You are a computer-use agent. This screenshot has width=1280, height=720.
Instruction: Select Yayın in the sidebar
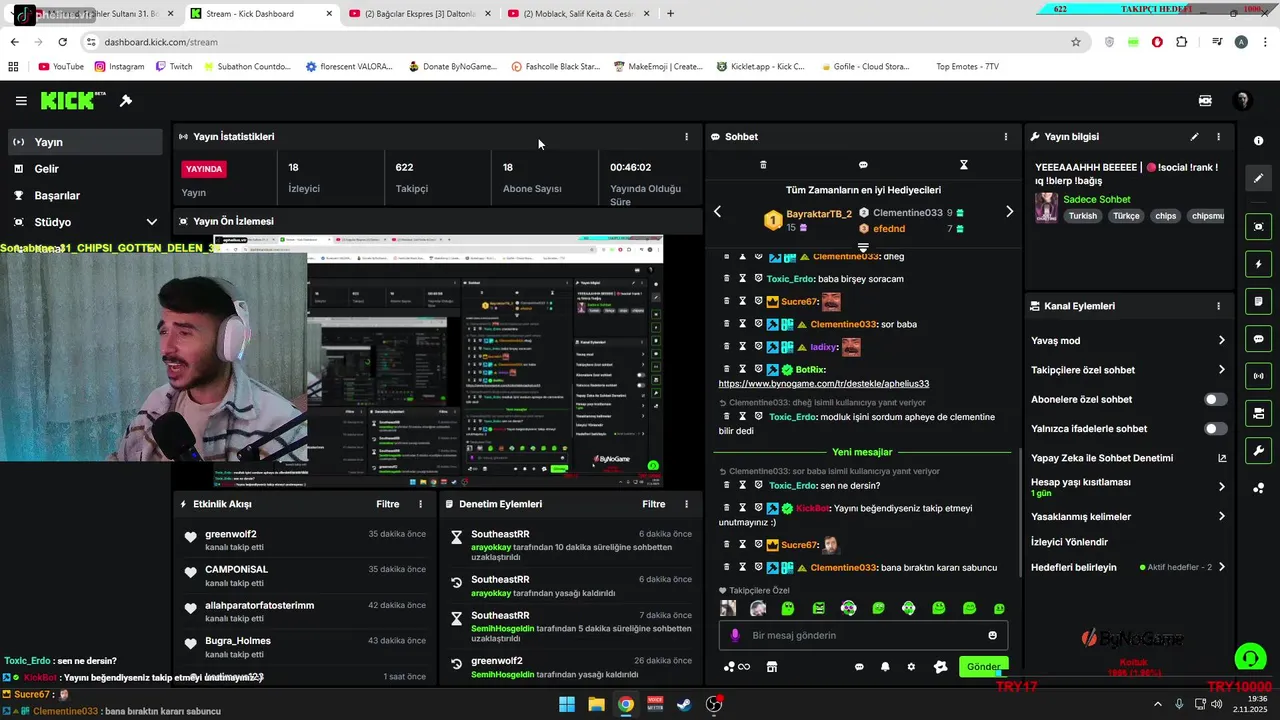tap(85, 142)
